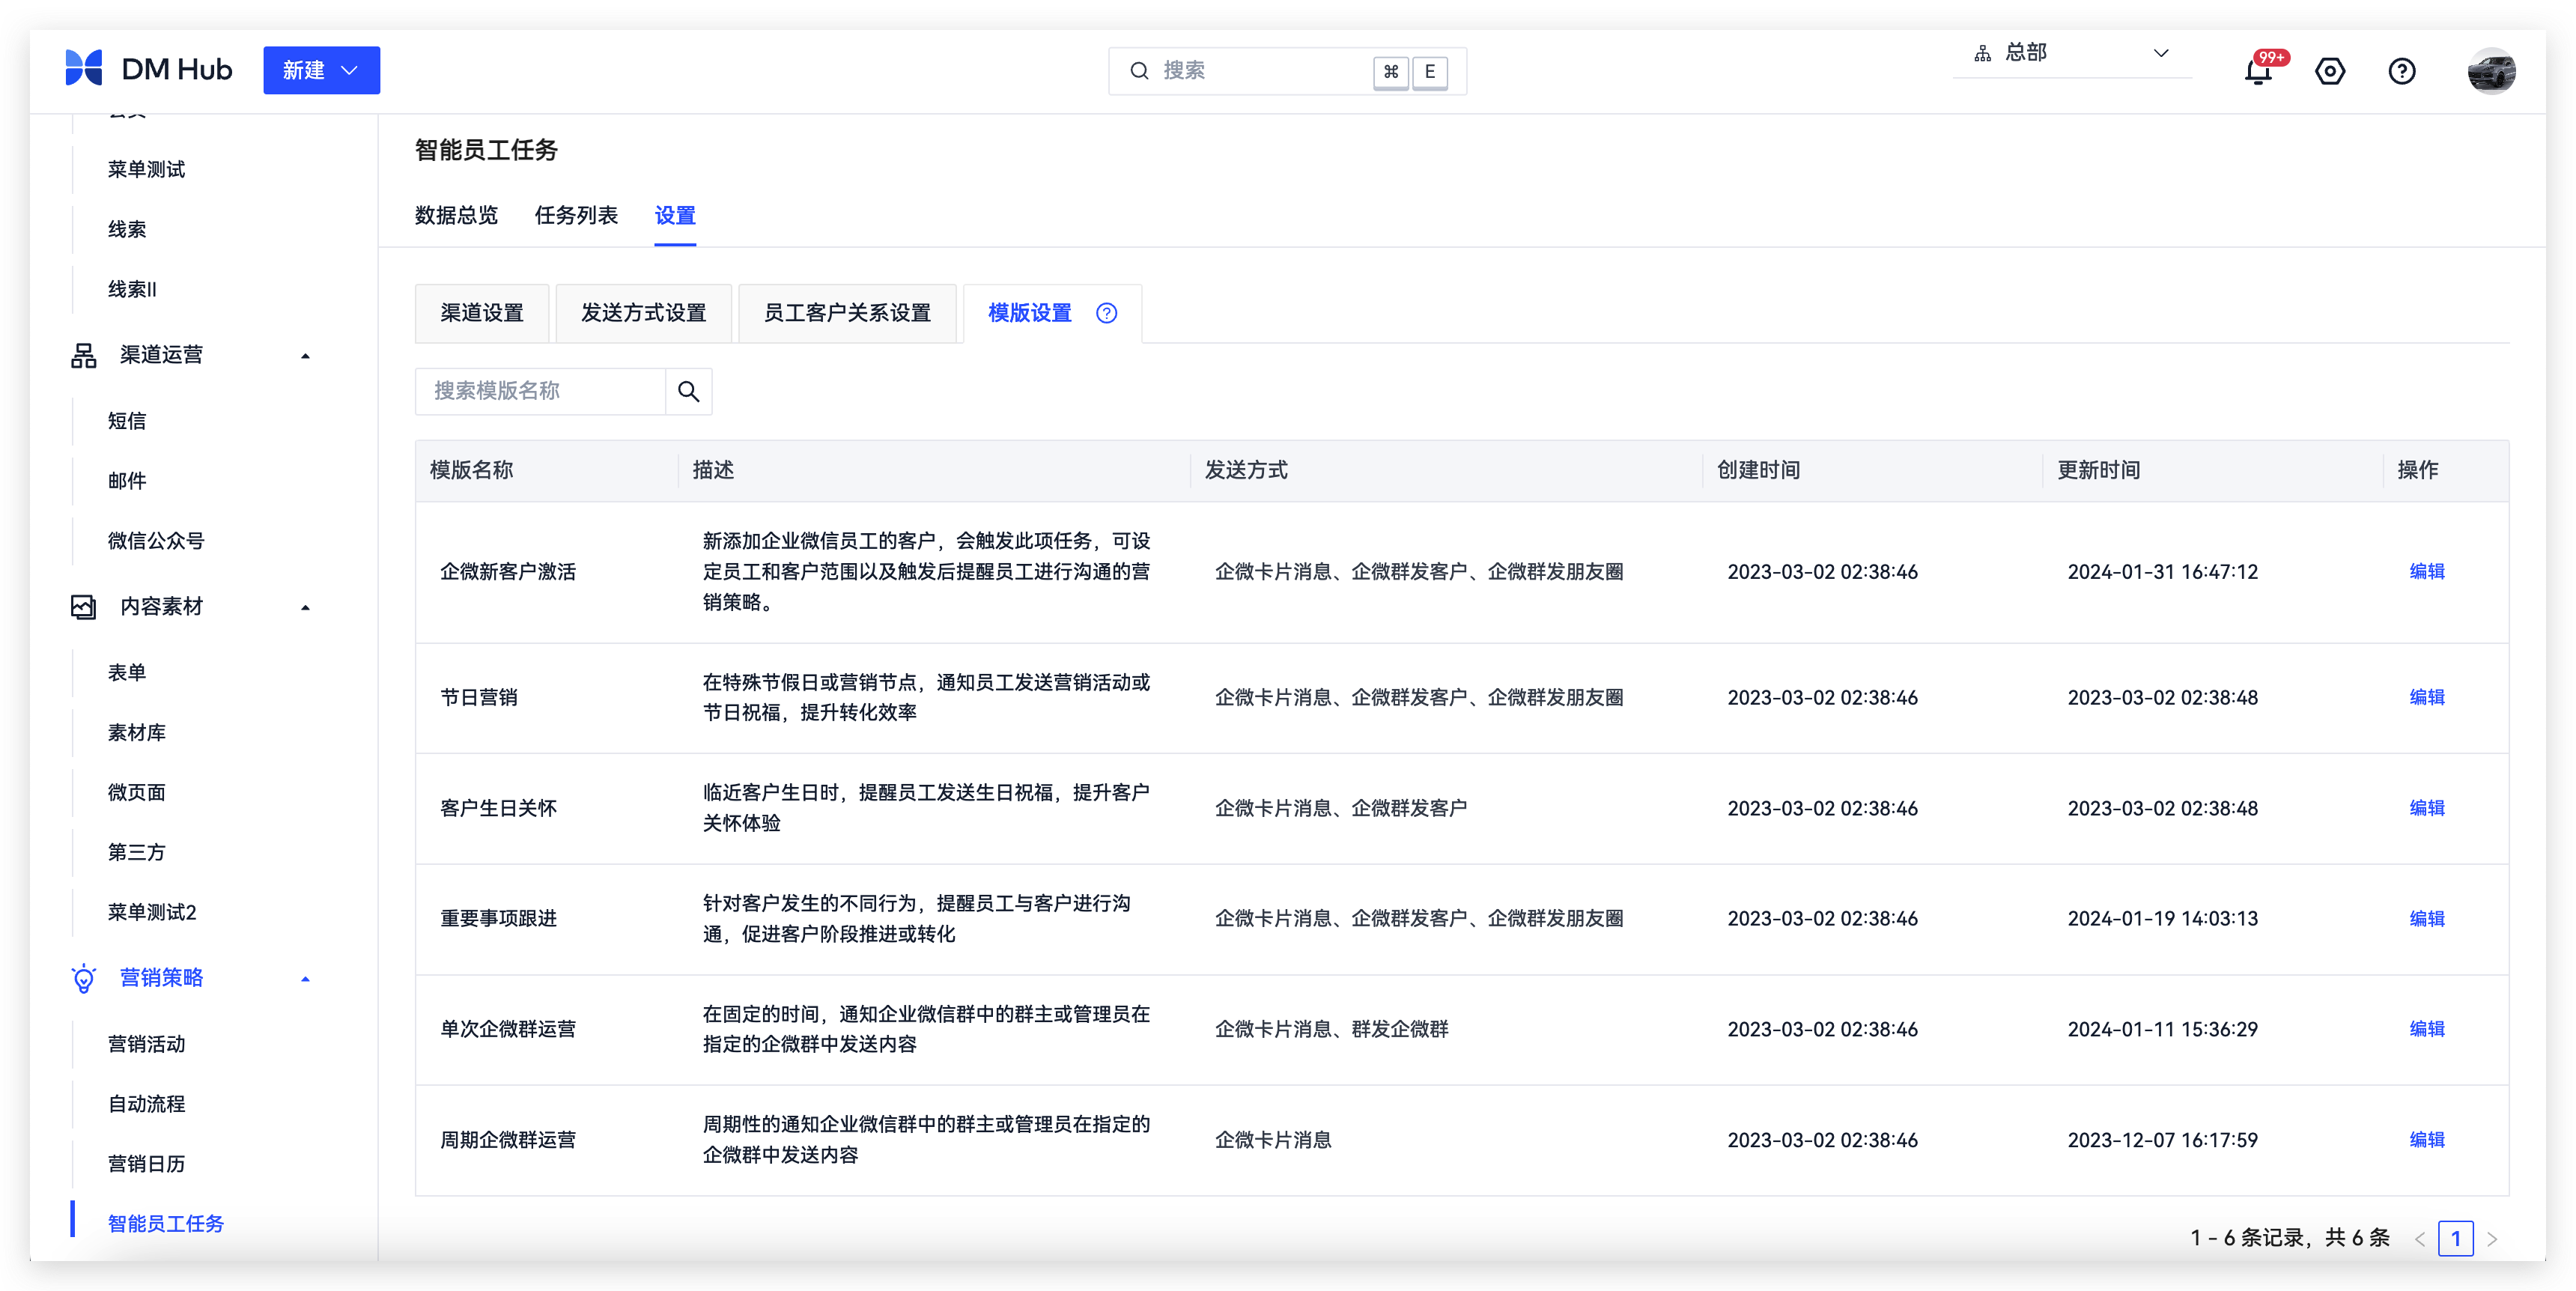Switch to the 任务列表 tab
Viewport: 2576px width, 1291px height.
click(x=576, y=215)
